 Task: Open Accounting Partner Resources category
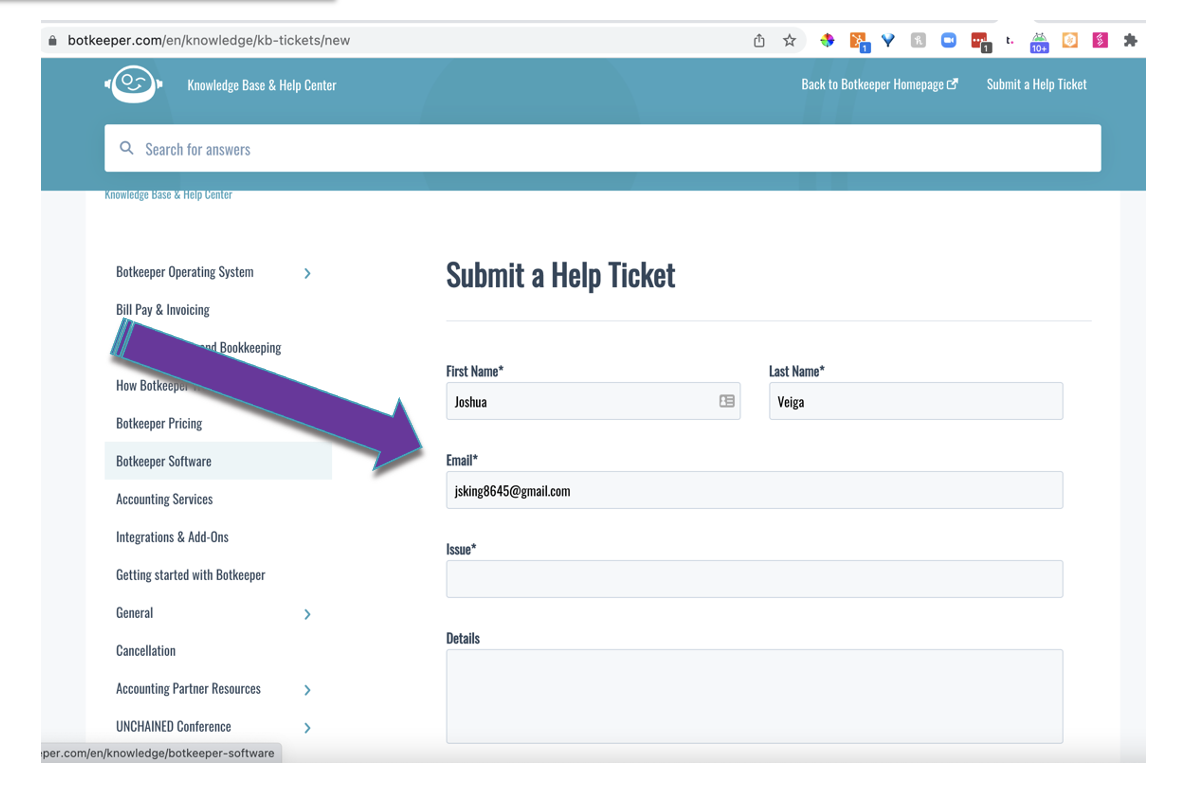(x=188, y=688)
